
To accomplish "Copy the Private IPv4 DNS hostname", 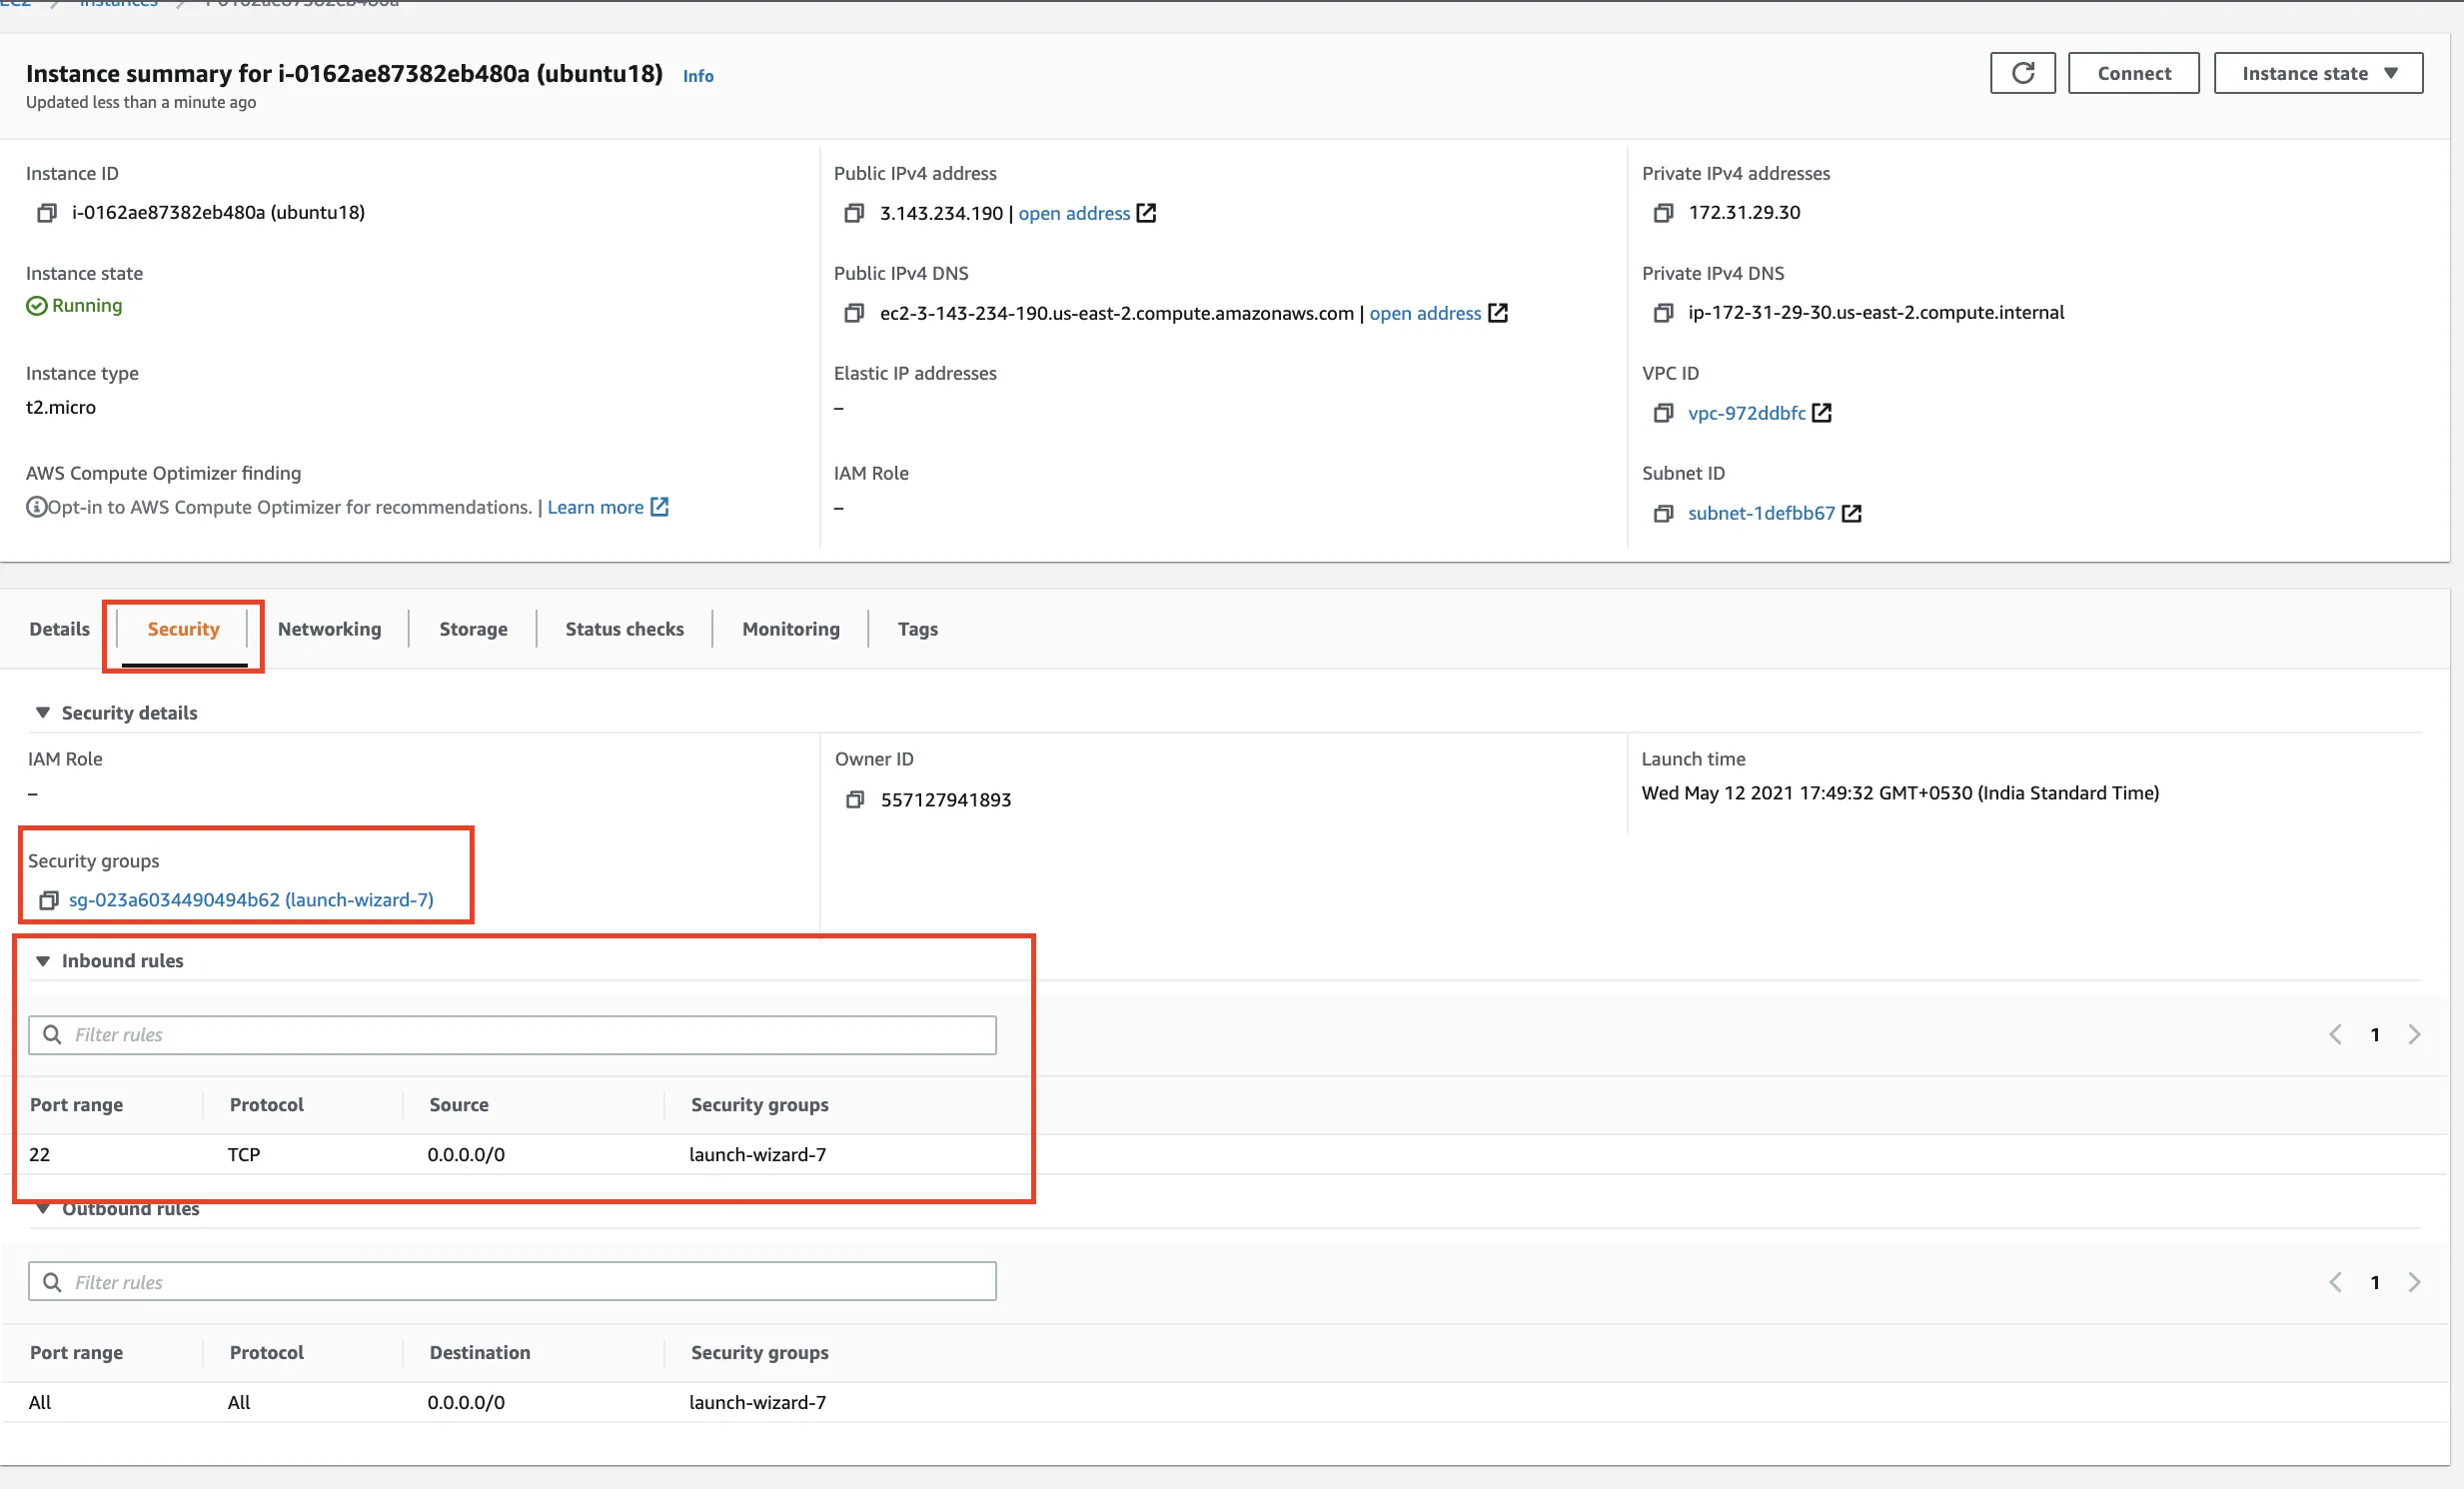I will click(x=1663, y=313).
